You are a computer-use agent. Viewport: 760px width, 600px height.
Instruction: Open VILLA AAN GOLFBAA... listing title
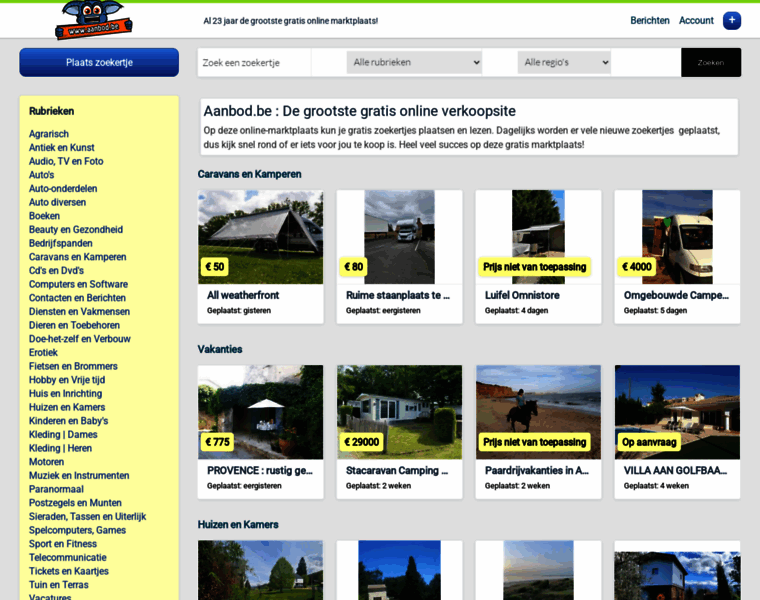(x=675, y=471)
